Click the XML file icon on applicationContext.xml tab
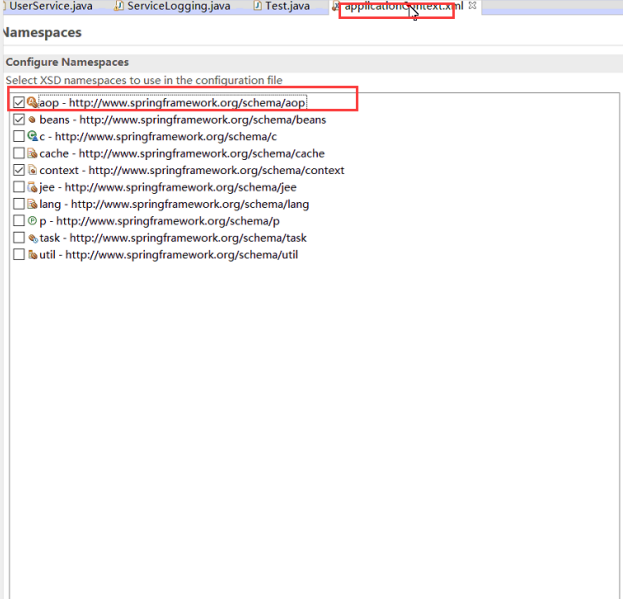Image resolution: width=623 pixels, height=599 pixels. (336, 6)
